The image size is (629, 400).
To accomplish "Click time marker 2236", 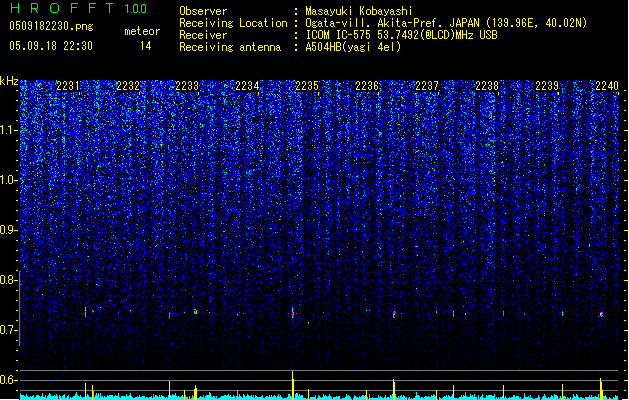I will pos(367,86).
